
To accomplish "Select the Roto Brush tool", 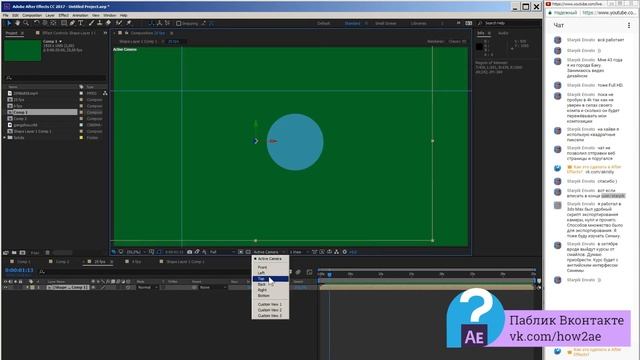I will point(119,23).
